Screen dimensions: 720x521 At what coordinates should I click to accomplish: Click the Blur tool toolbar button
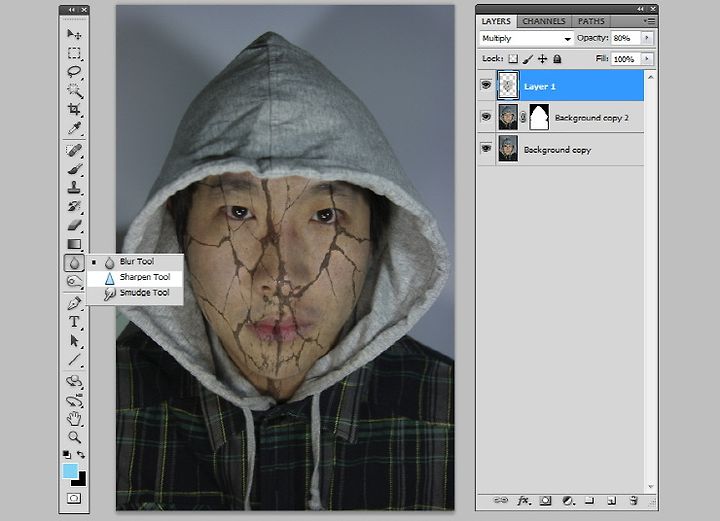tap(74, 263)
